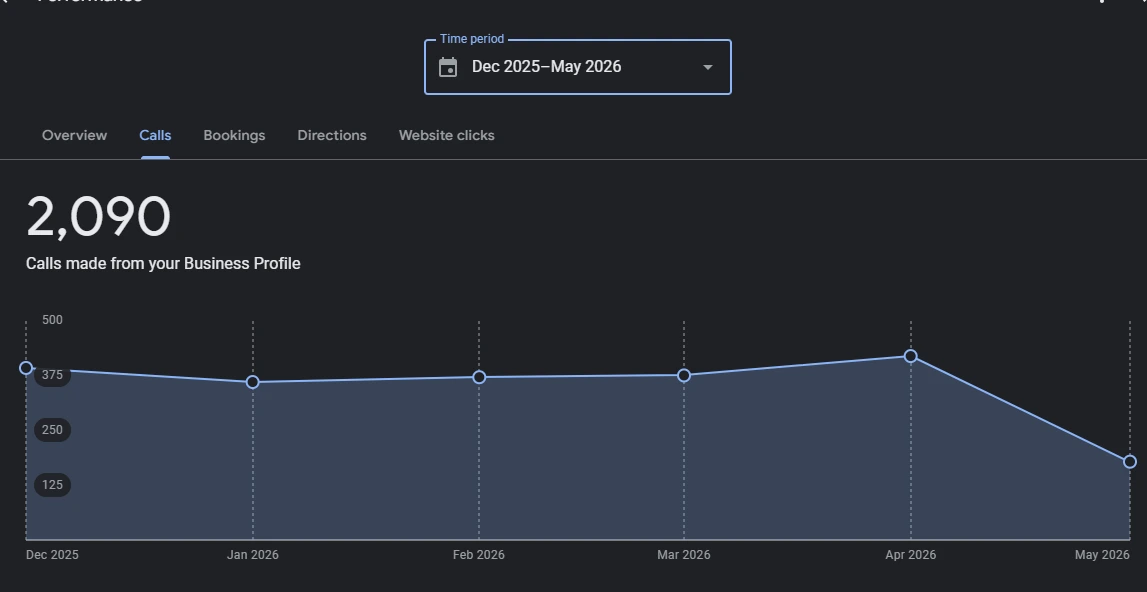Click the Jan 2026 data point circle
This screenshot has height=592, width=1147.
[252, 382]
